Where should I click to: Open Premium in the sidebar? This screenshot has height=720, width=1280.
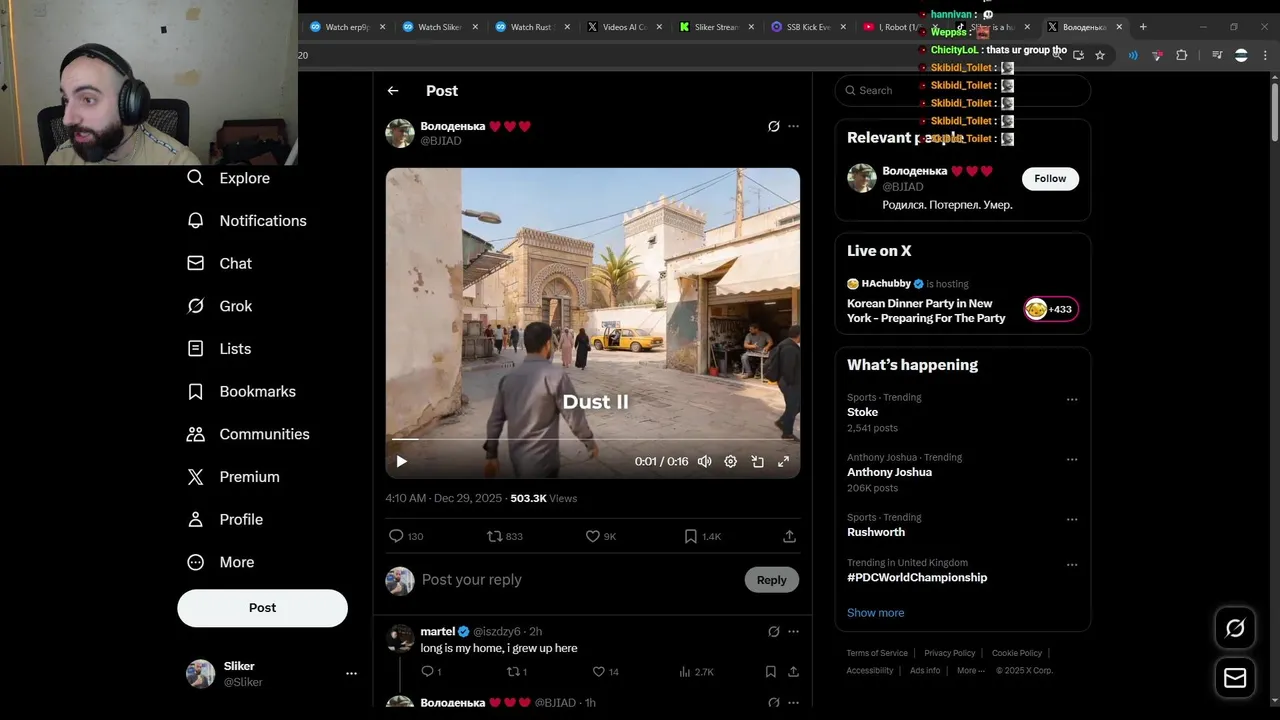pyautogui.click(x=234, y=477)
